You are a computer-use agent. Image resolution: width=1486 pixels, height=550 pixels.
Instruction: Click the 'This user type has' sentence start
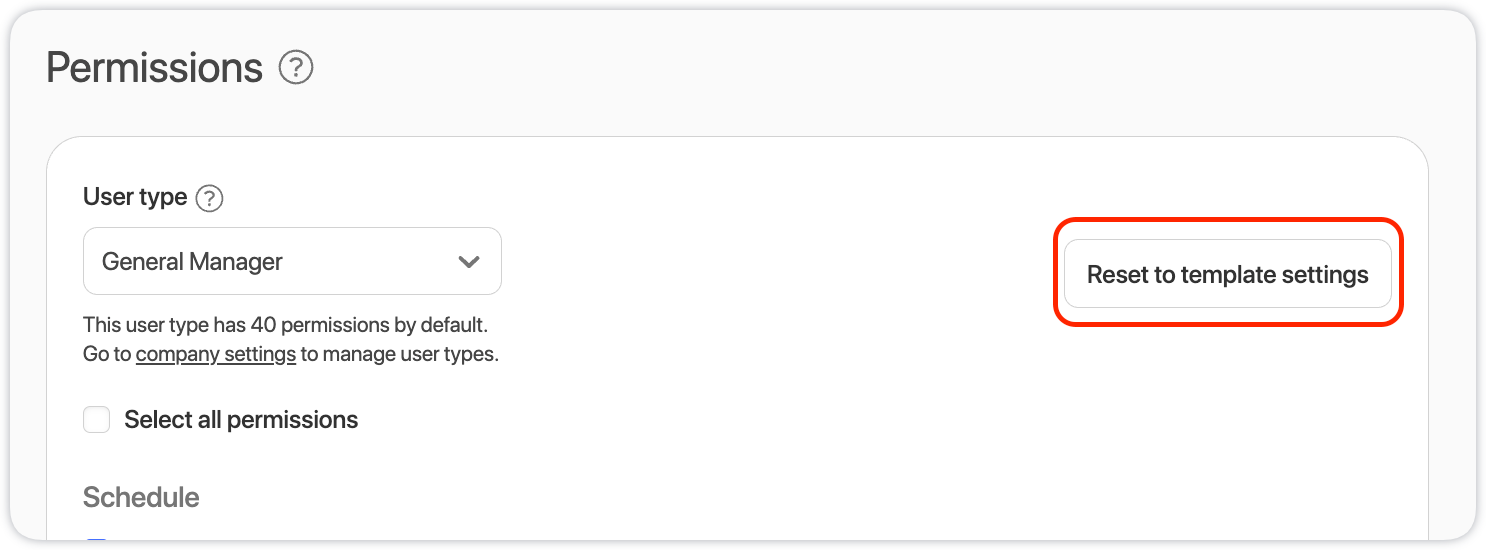pos(160,326)
